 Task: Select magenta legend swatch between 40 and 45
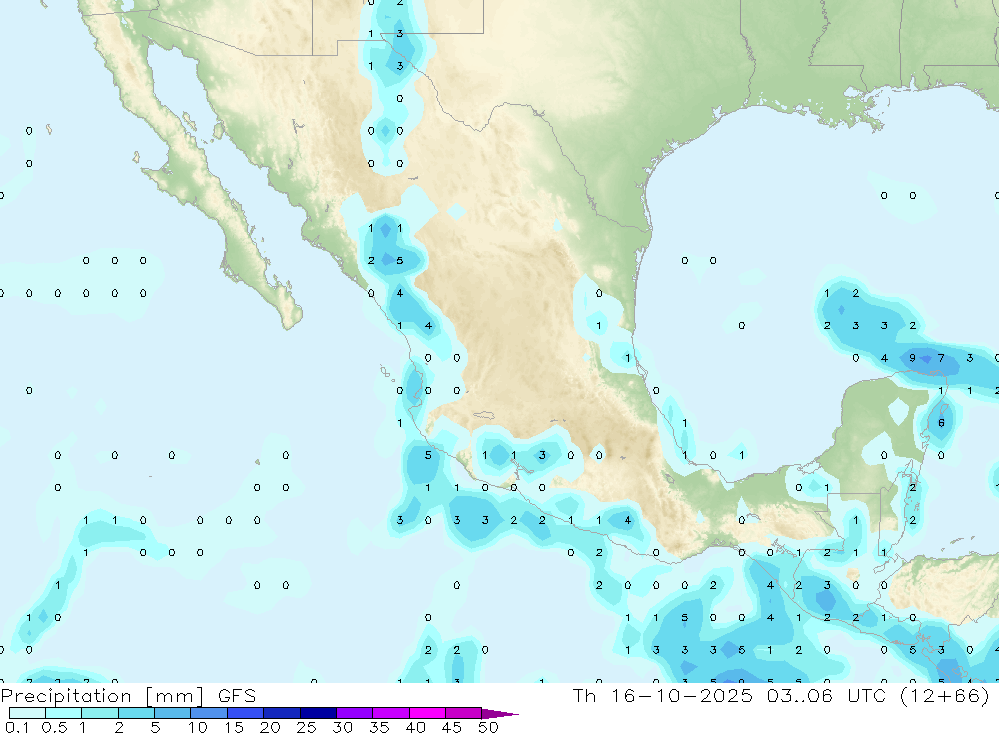(x=427, y=713)
